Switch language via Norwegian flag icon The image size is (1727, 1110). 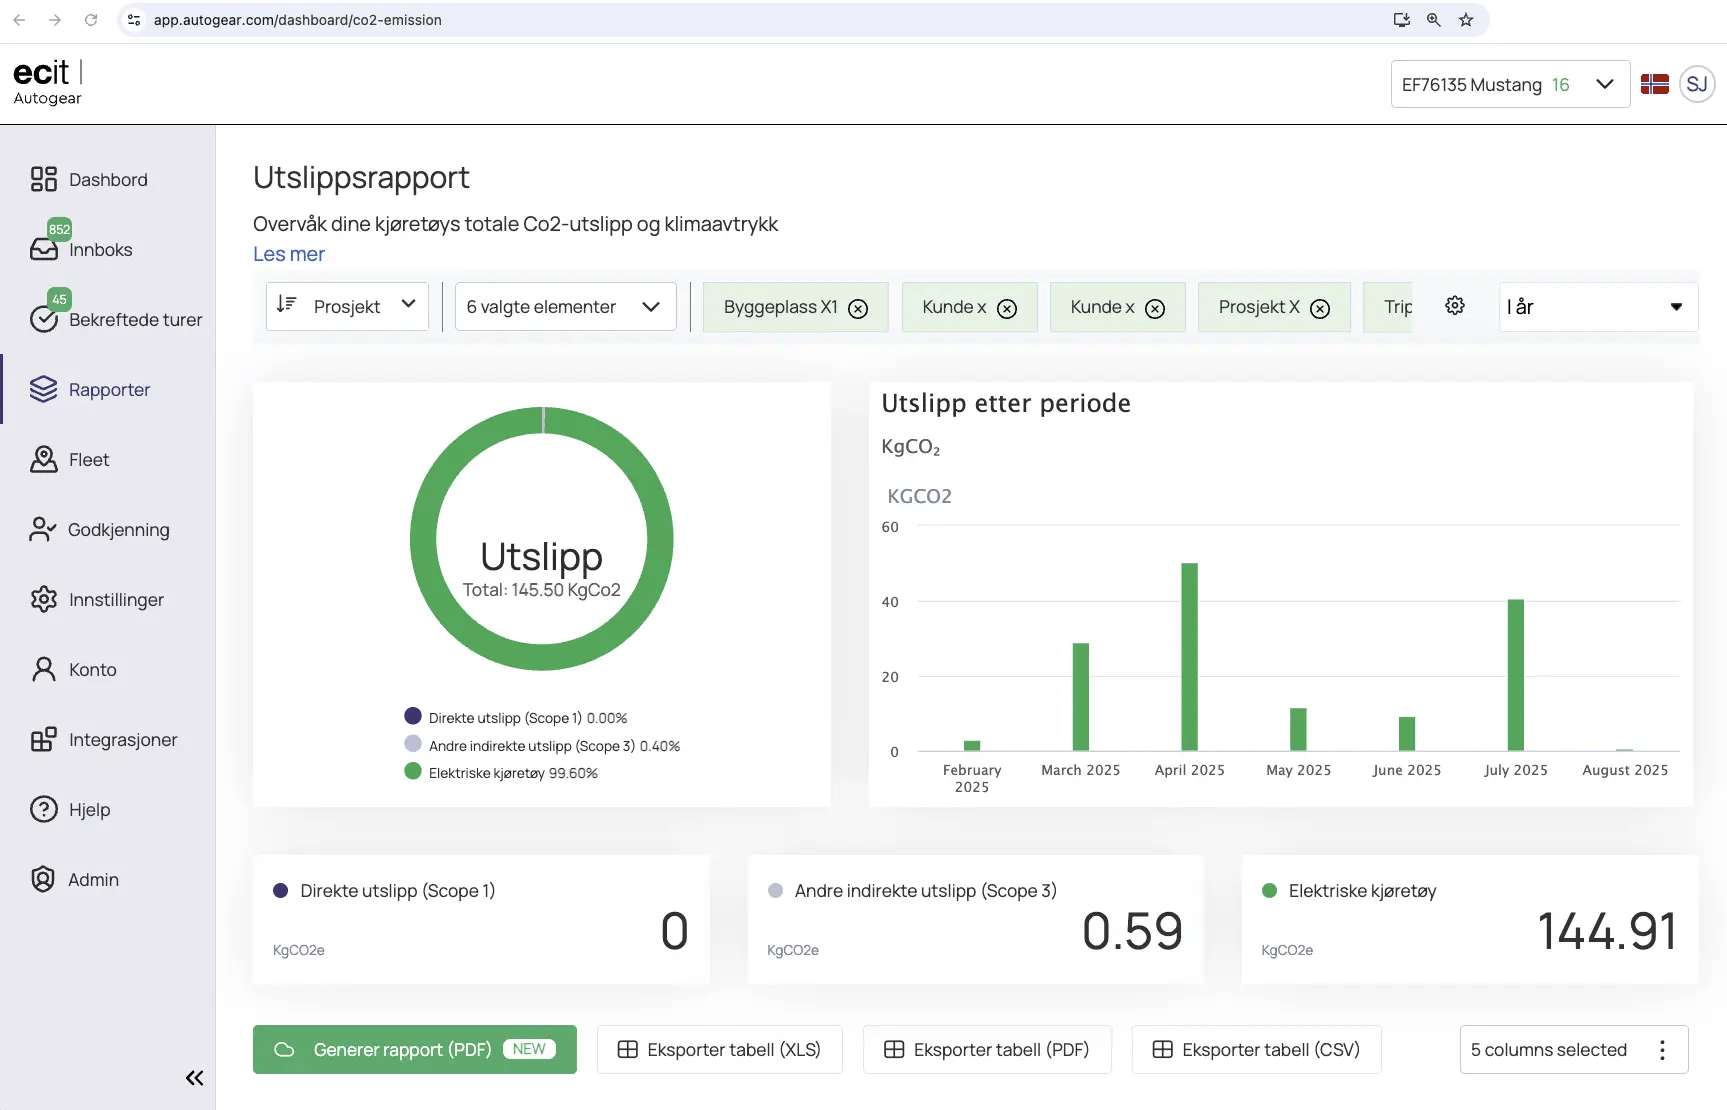1655,84
